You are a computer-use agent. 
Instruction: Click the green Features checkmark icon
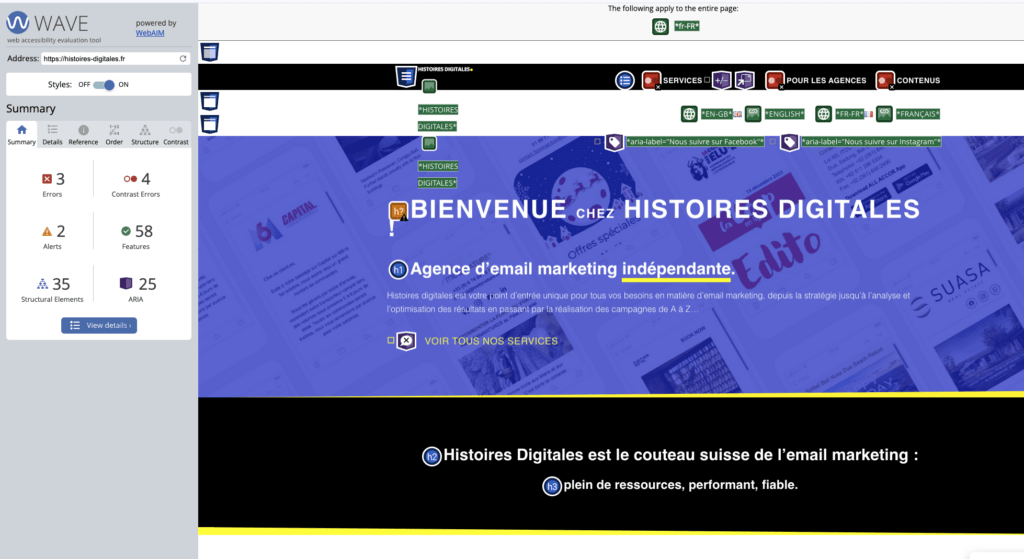tap(126, 231)
